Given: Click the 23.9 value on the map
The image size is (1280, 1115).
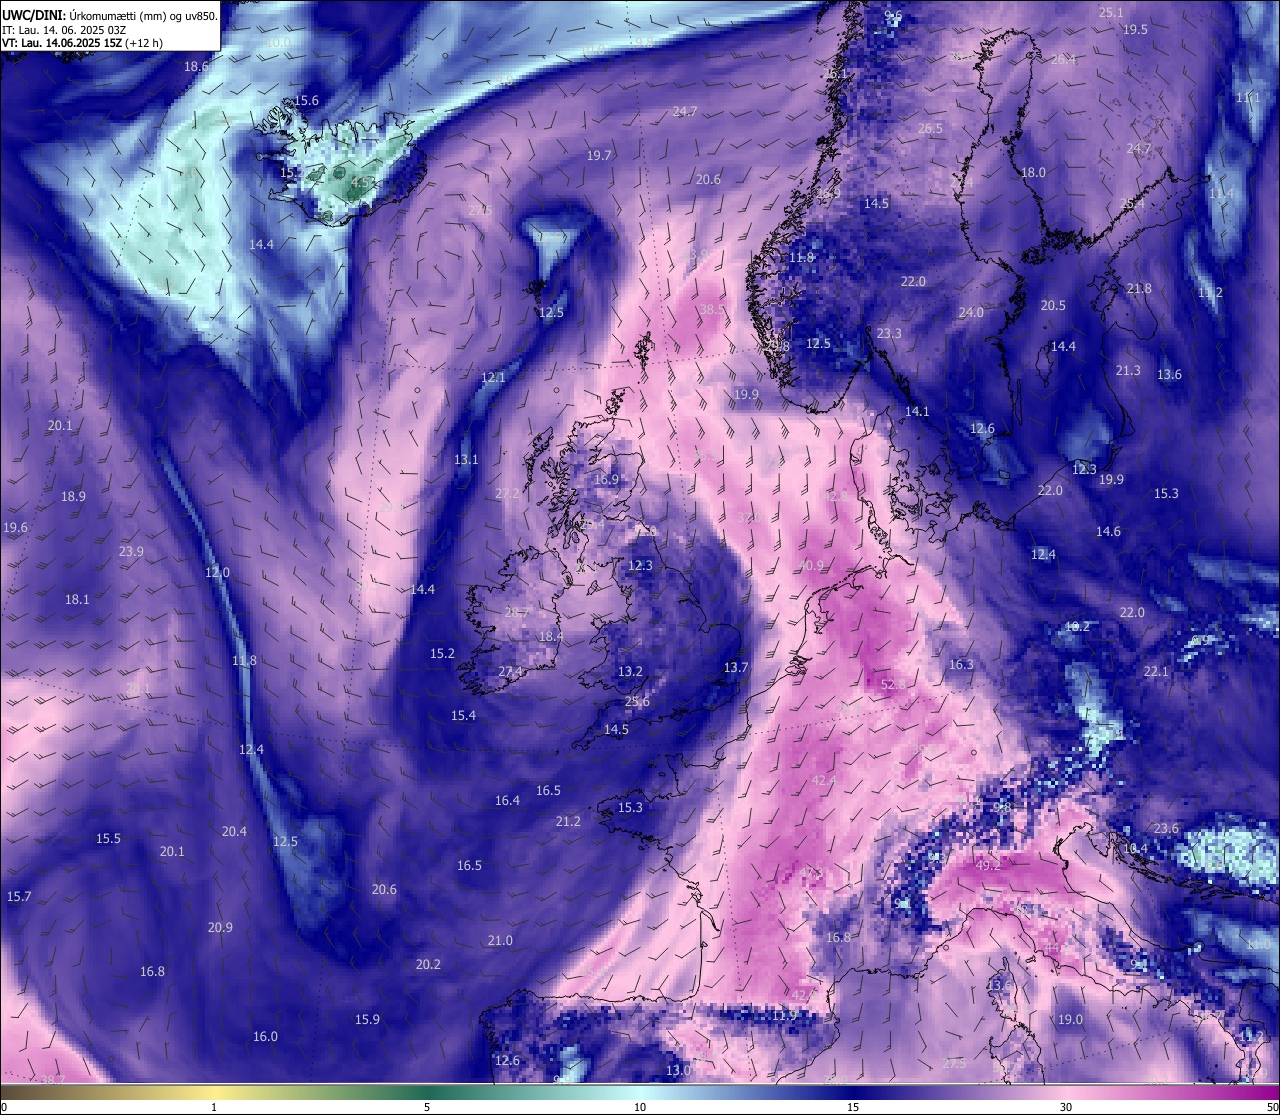Looking at the screenshot, I should pos(131,552).
